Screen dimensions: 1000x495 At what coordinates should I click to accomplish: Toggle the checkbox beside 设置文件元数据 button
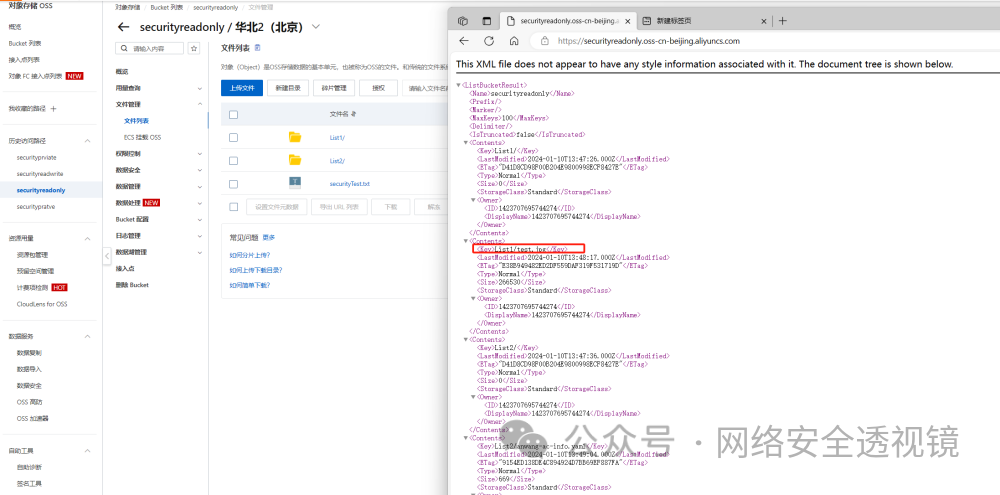pyautogui.click(x=233, y=207)
